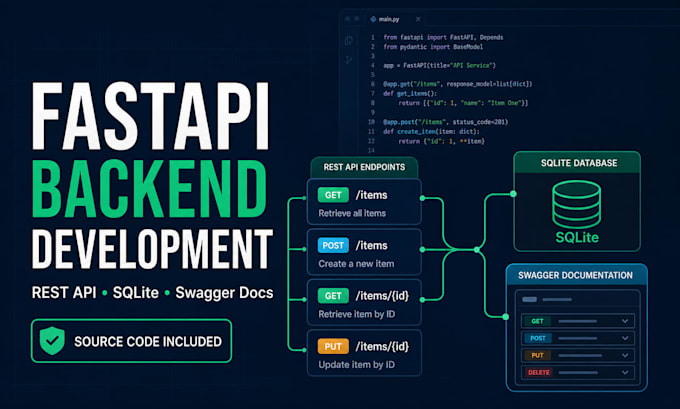The height and width of the screenshot is (409, 680).
Task: Select the /items path in the GET endpoint card
Action: click(372, 195)
